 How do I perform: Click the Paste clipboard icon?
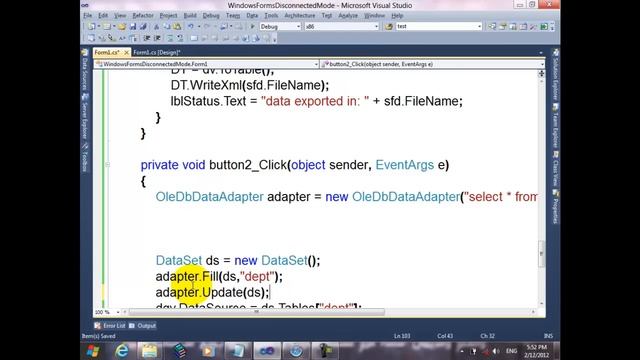(x=177, y=27)
